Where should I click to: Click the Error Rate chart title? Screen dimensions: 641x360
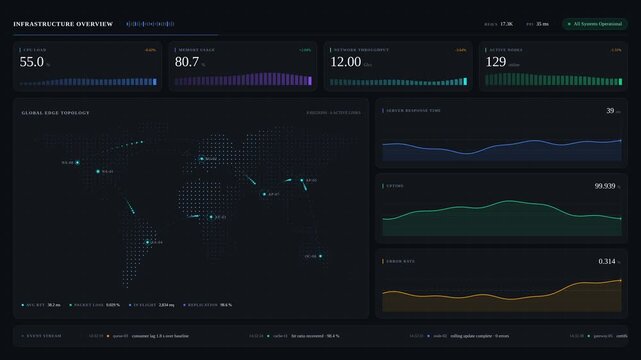pyautogui.click(x=400, y=261)
